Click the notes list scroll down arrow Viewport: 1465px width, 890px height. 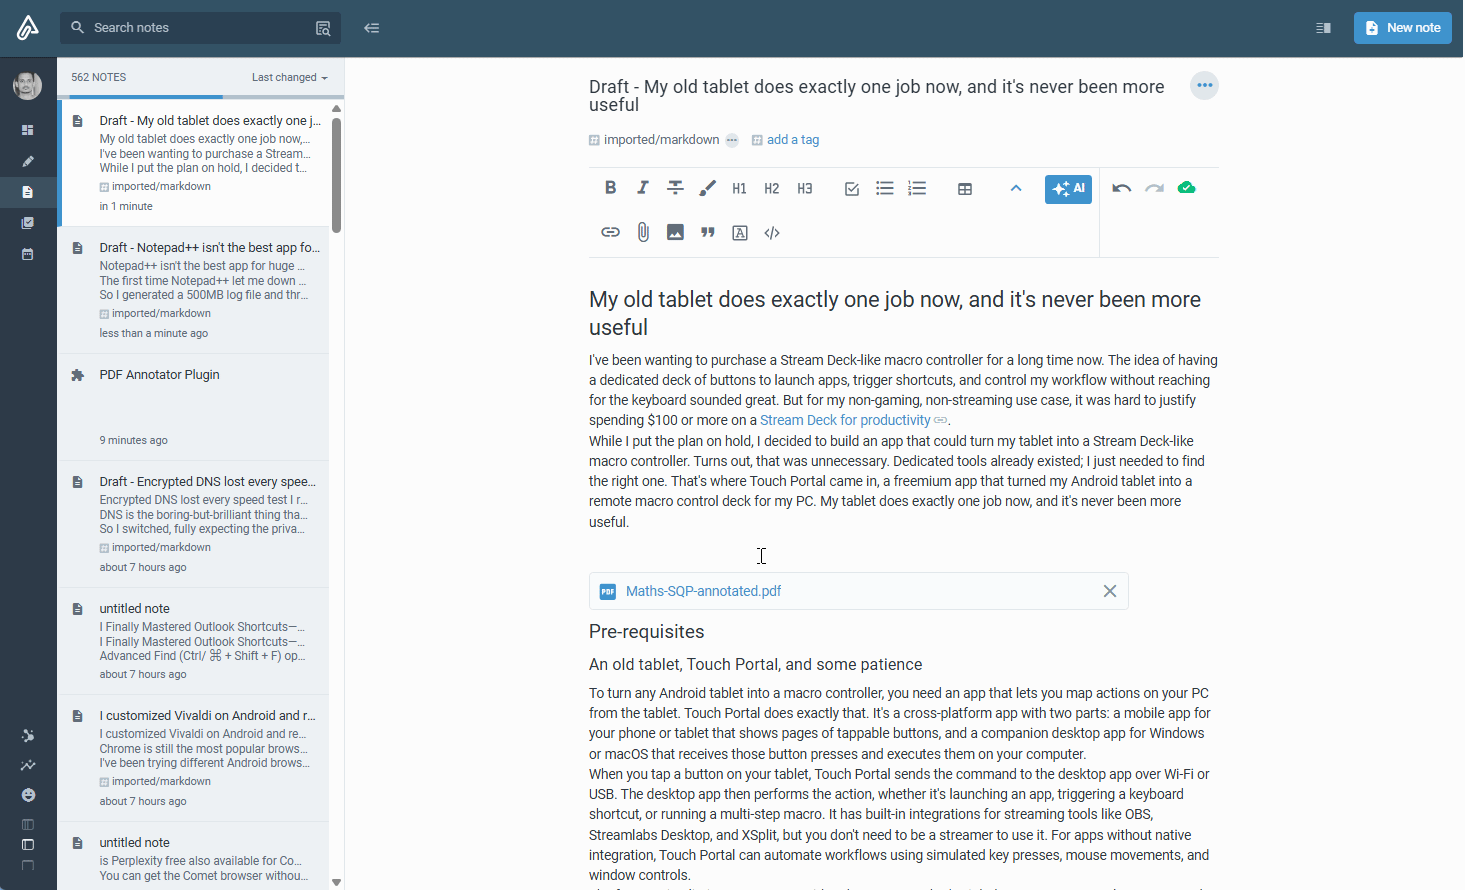coord(337,882)
